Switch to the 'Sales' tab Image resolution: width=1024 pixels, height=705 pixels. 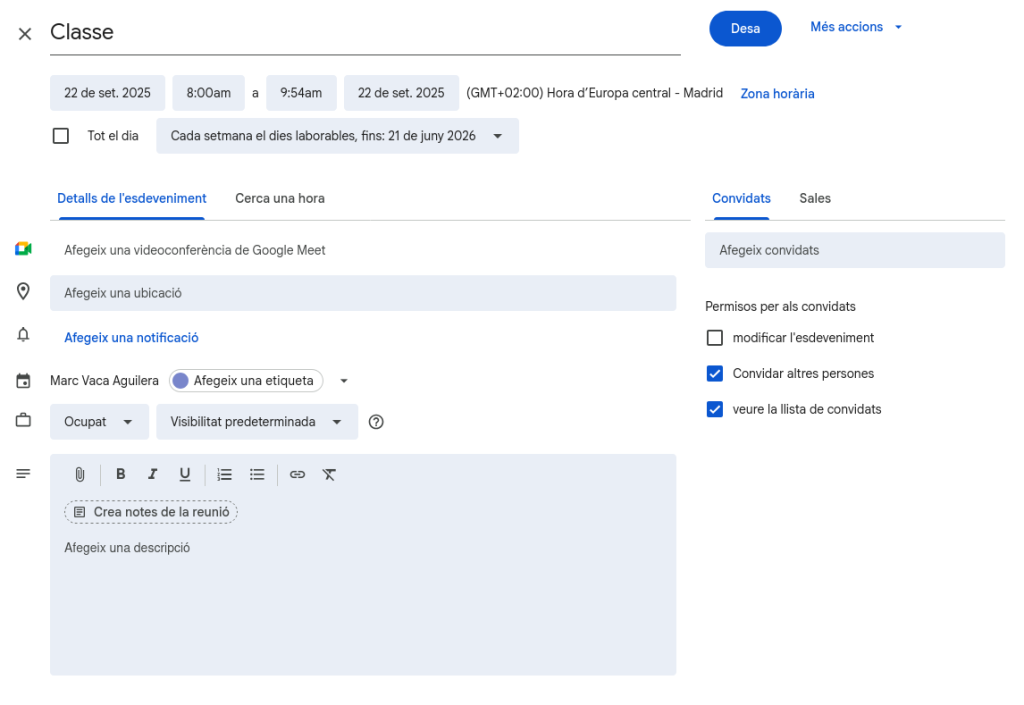click(x=815, y=198)
